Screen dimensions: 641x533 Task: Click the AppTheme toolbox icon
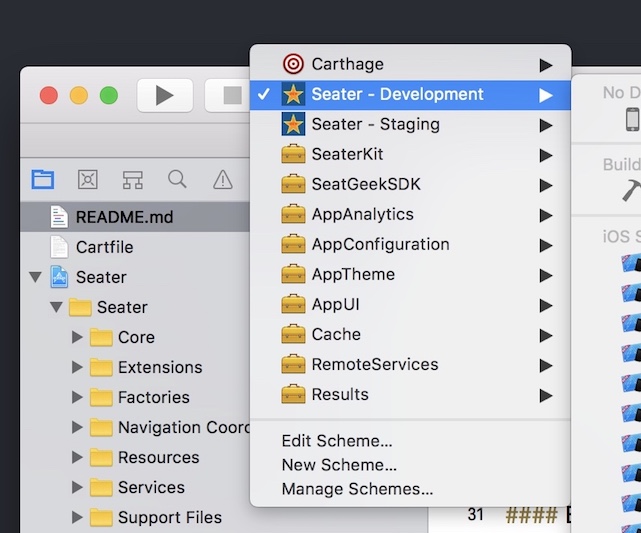coord(293,274)
